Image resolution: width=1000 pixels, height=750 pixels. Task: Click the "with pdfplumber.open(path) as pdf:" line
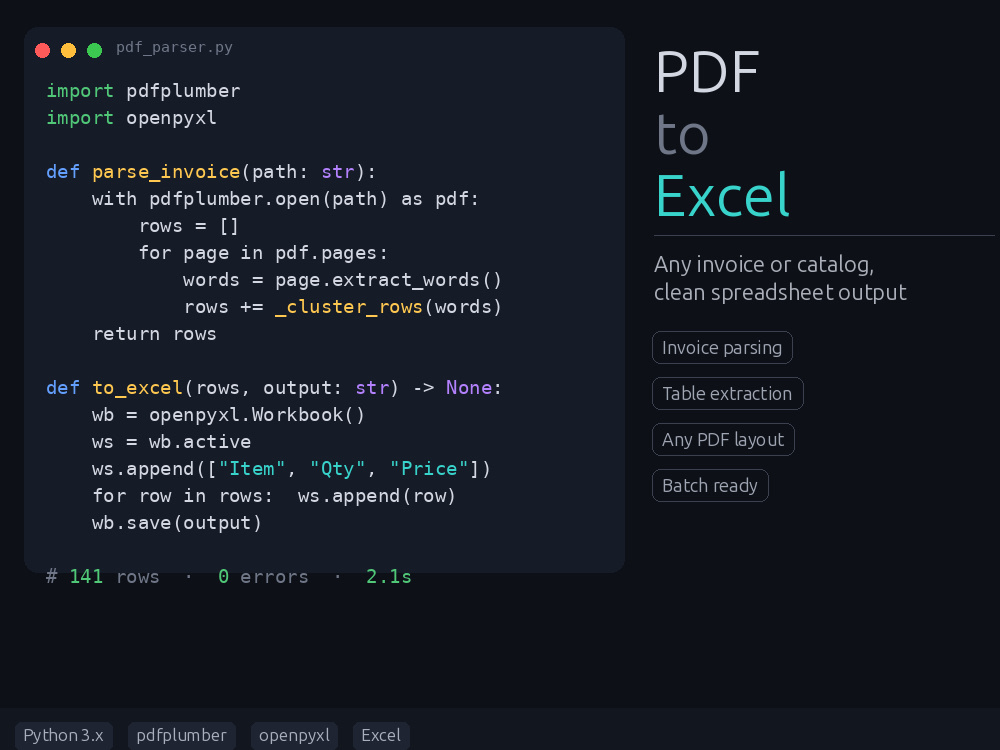pos(285,199)
